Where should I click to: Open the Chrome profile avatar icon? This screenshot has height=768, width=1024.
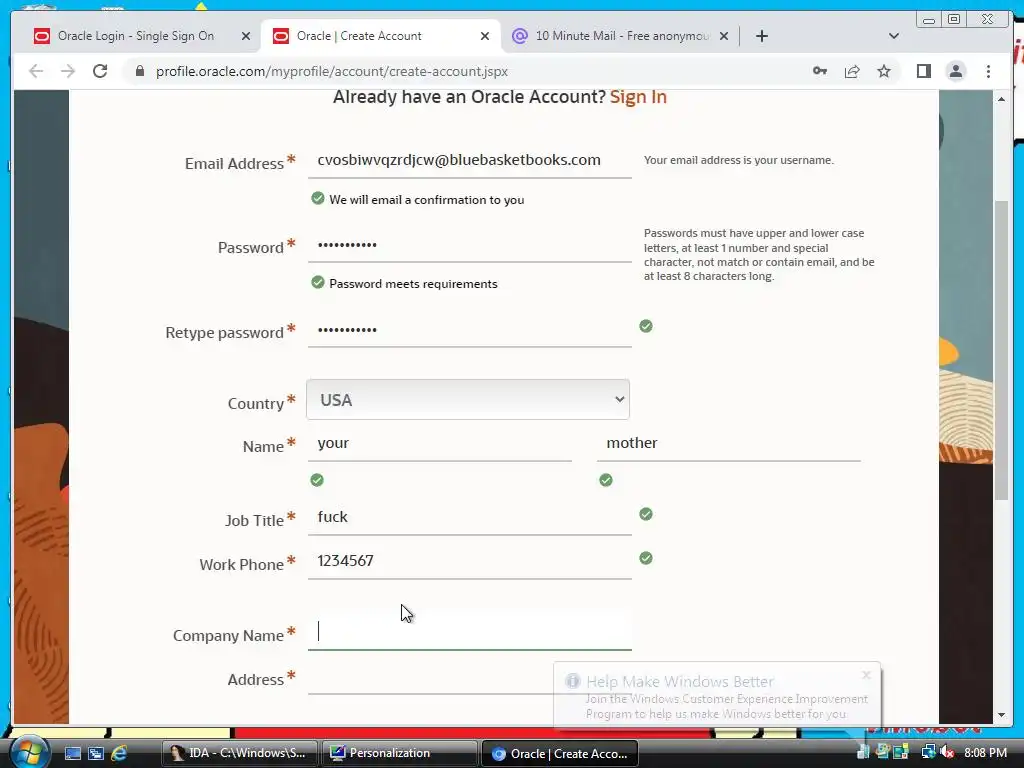click(955, 71)
